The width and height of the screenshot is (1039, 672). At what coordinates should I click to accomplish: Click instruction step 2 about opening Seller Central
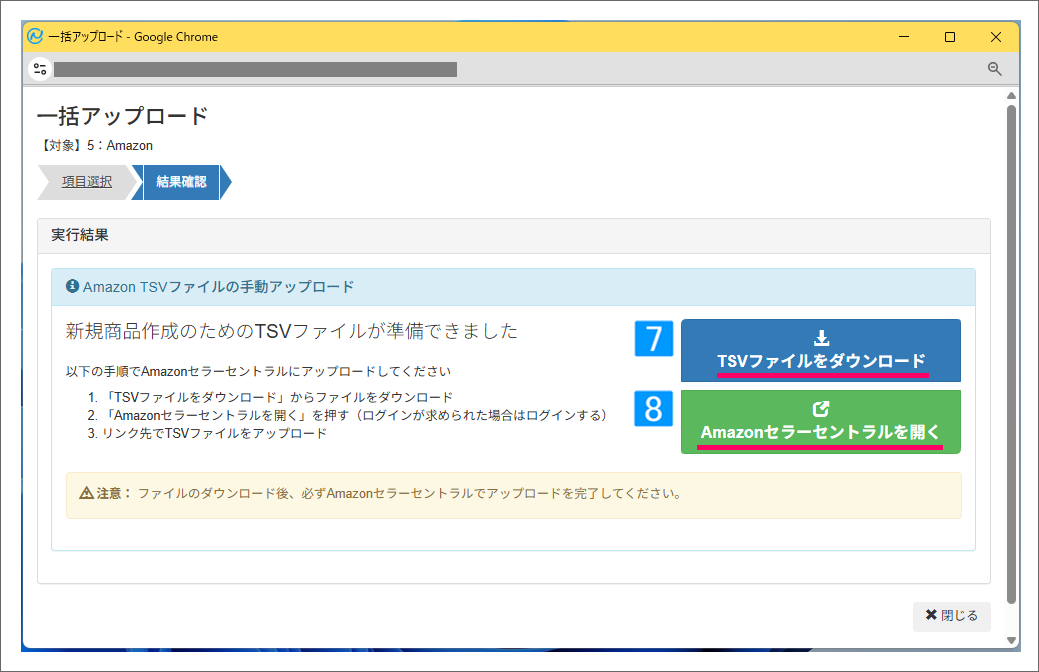click(x=347, y=416)
